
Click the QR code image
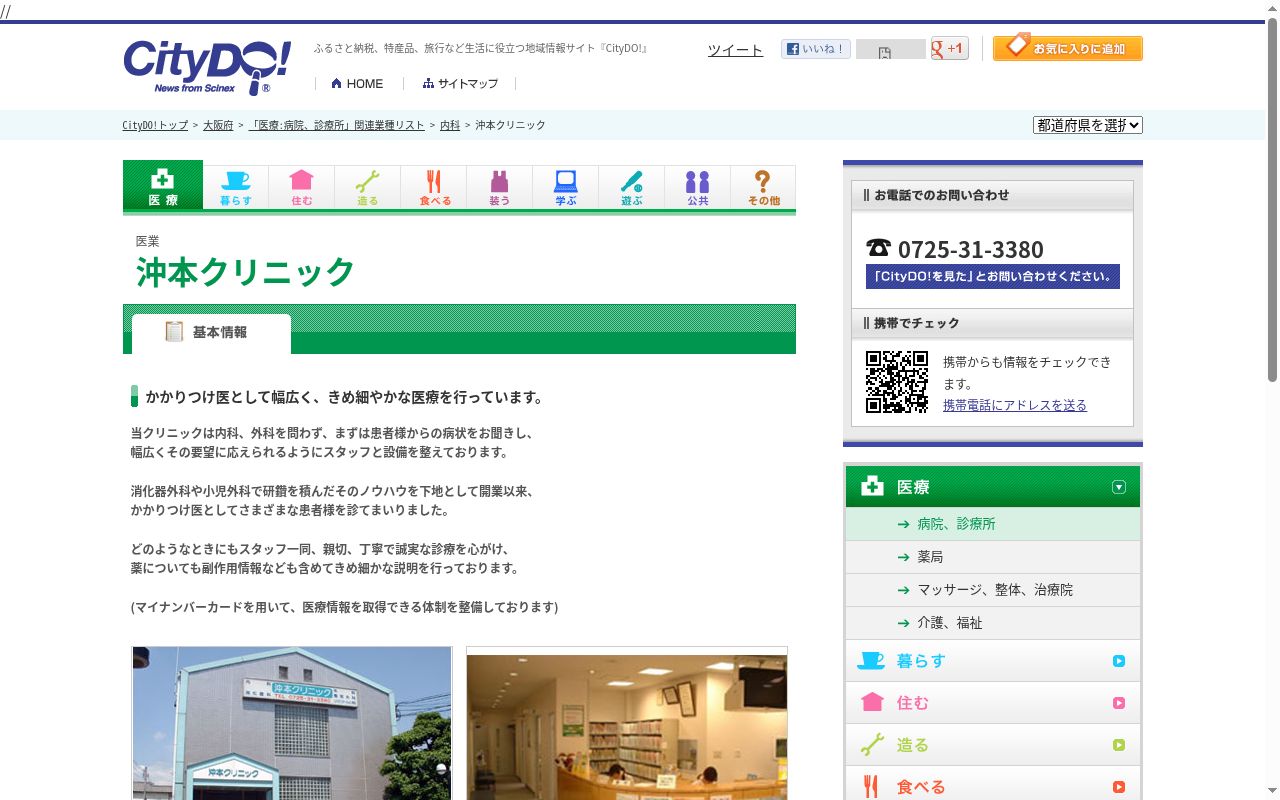[897, 382]
